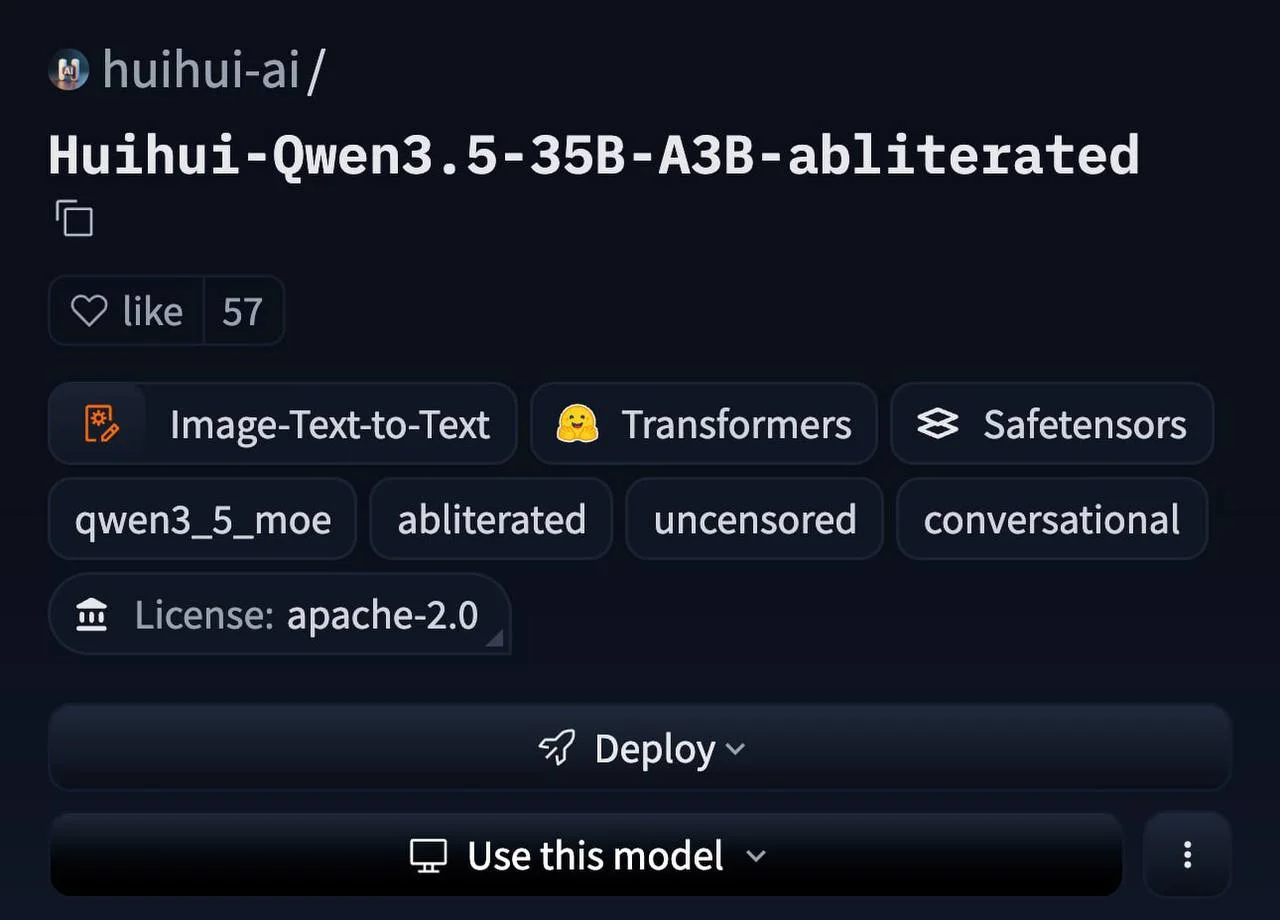This screenshot has height=920, width=1280.
Task: Click the monitor icon in Use this model
Action: pos(428,856)
